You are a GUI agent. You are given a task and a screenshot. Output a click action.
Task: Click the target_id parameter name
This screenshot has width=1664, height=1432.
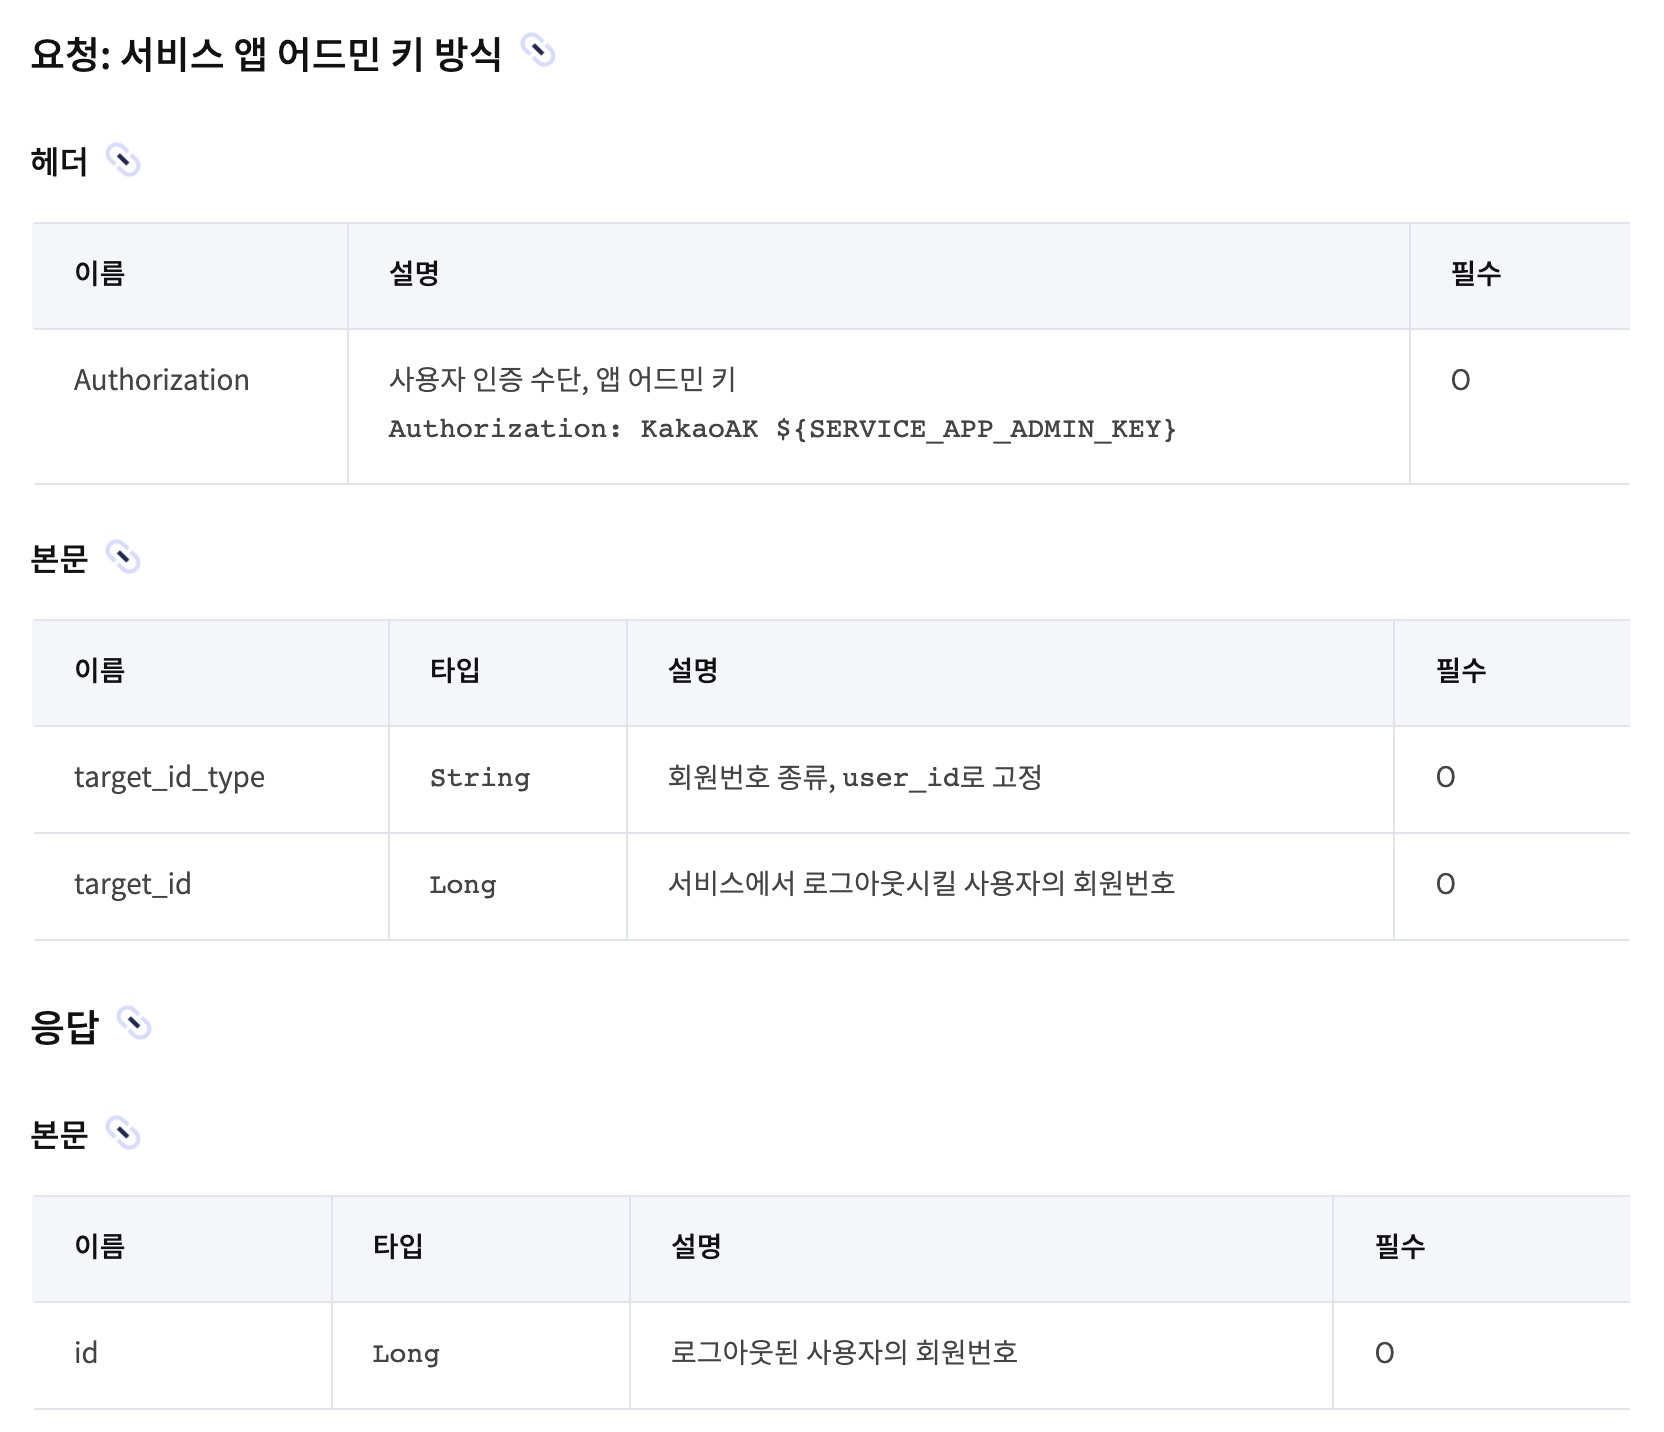tap(132, 884)
